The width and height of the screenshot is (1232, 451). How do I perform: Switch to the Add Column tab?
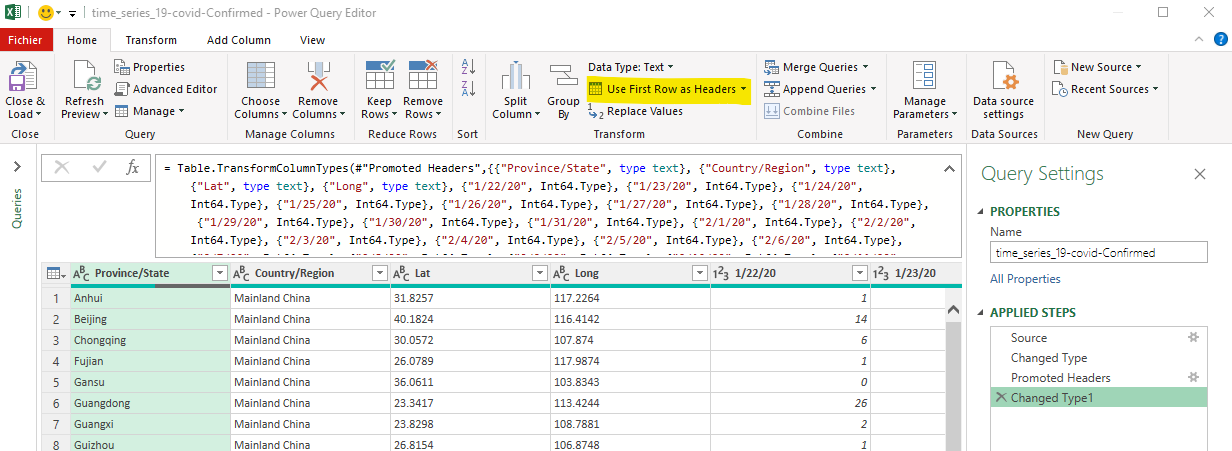click(239, 40)
